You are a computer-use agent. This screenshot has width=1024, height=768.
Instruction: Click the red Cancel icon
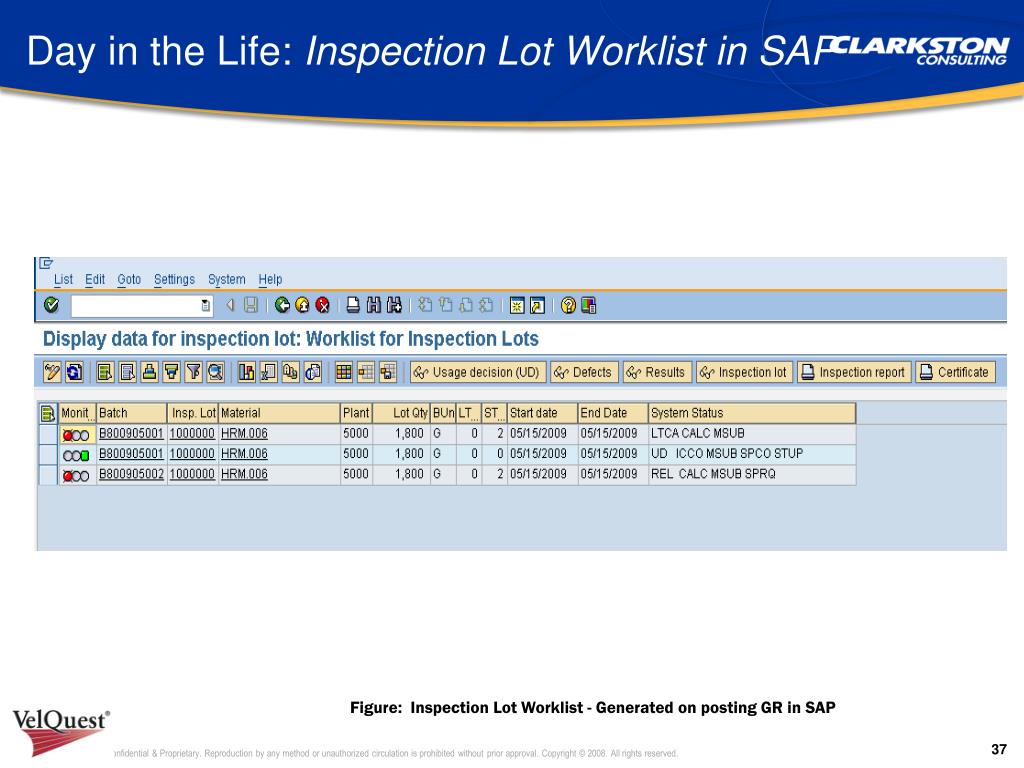point(323,305)
